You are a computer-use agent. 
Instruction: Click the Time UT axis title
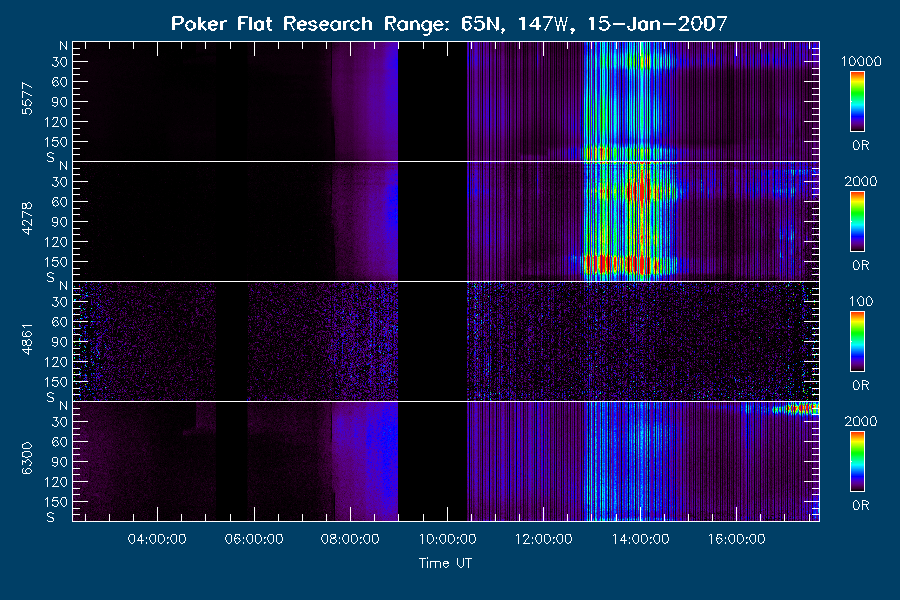pyautogui.click(x=445, y=563)
